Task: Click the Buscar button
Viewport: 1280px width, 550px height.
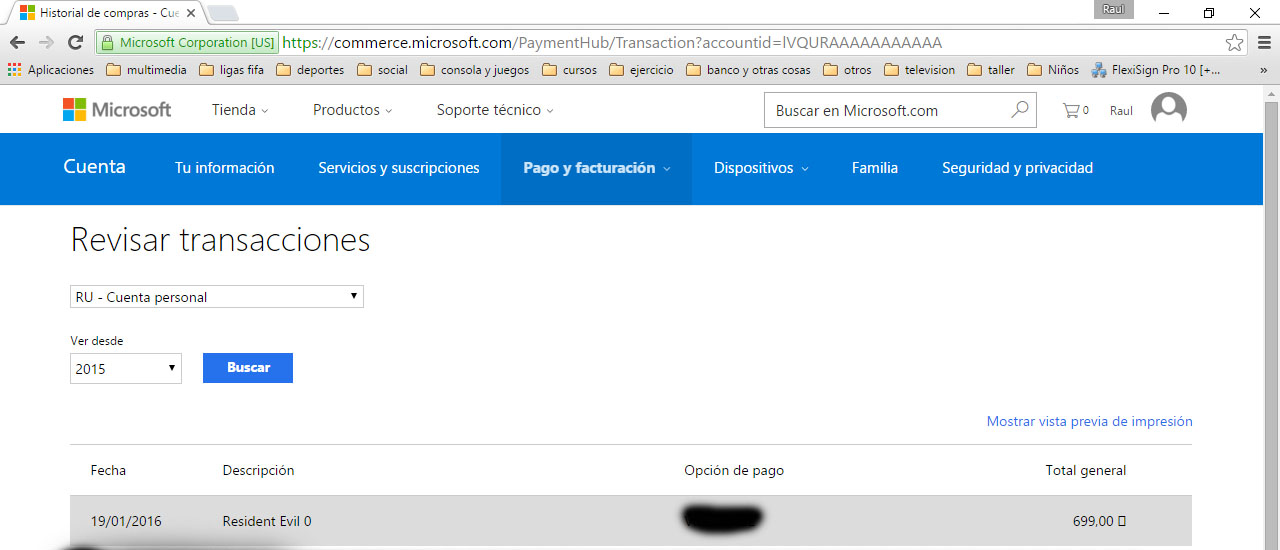Action: (248, 368)
